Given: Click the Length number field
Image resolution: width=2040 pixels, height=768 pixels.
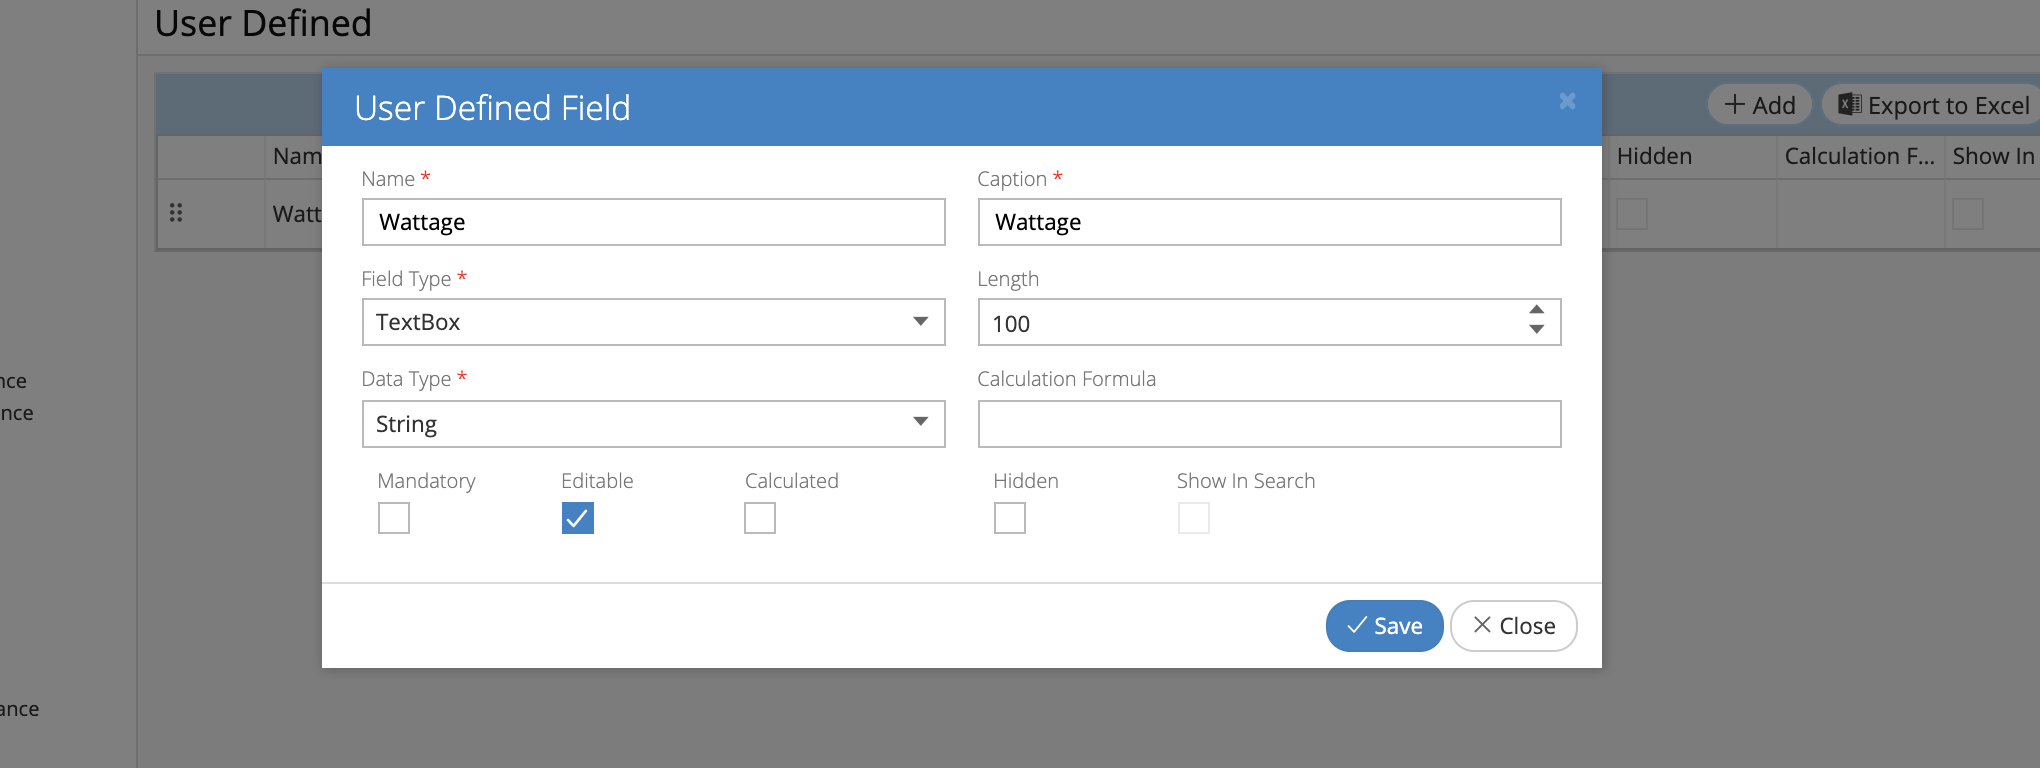Looking at the screenshot, I should coord(1250,323).
